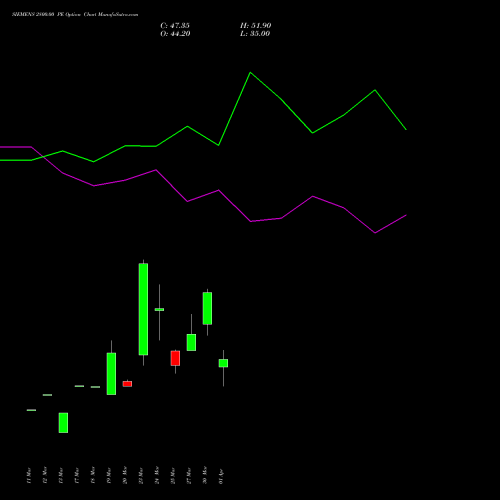Click the green candle on 30 Mar
The width and height of the screenshot is (500, 500).
pos(207,308)
